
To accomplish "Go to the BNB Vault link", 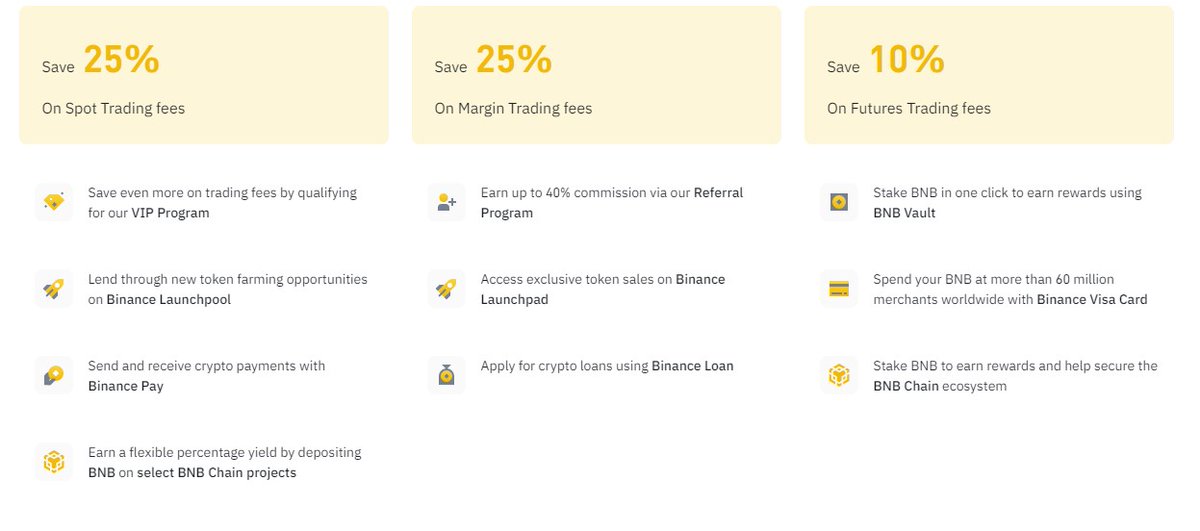I will tap(905, 213).
